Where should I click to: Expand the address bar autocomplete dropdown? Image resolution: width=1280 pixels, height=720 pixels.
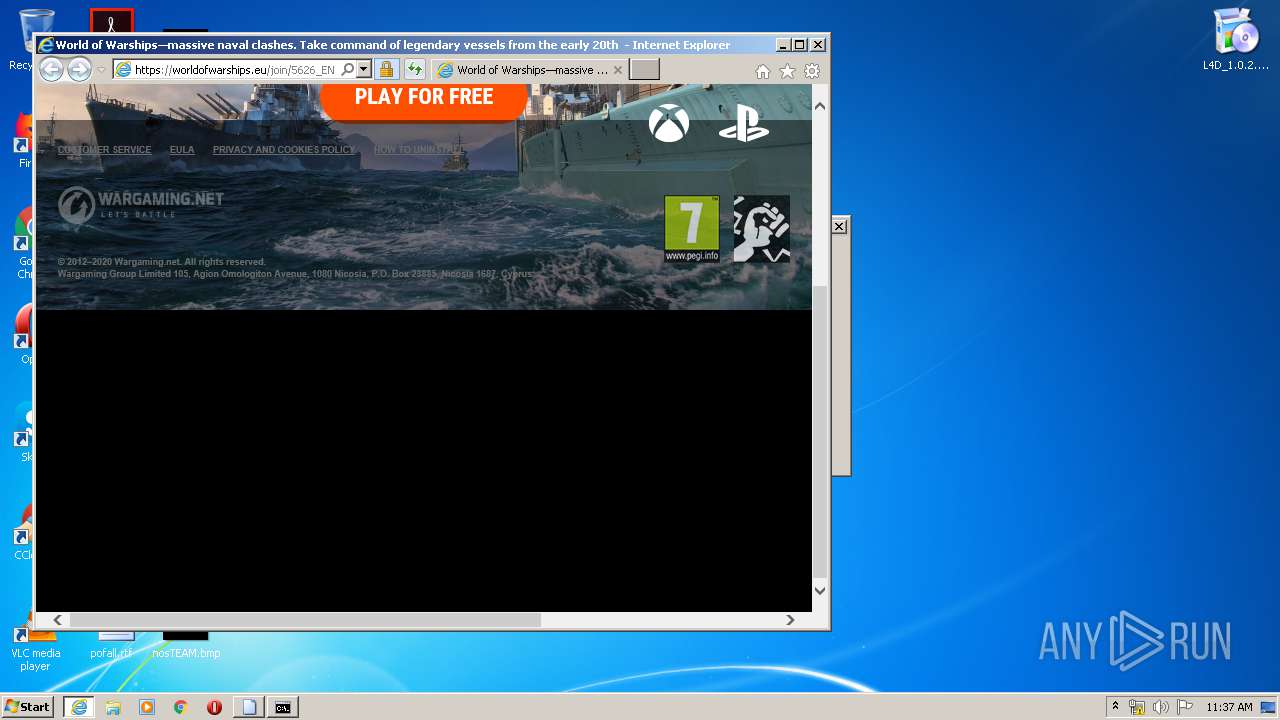pos(364,70)
